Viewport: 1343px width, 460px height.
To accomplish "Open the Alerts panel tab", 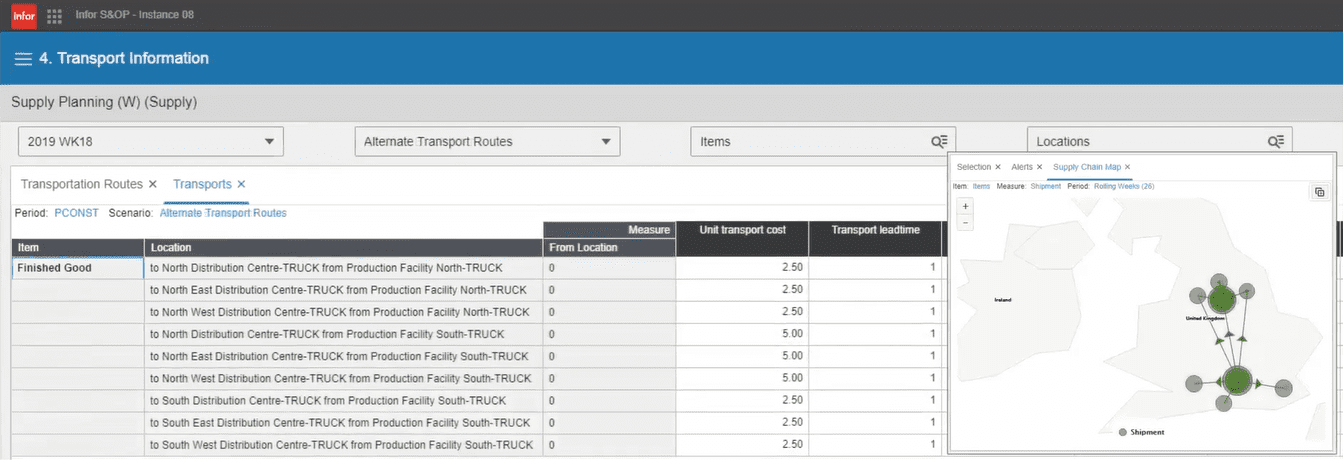I will [x=1021, y=167].
